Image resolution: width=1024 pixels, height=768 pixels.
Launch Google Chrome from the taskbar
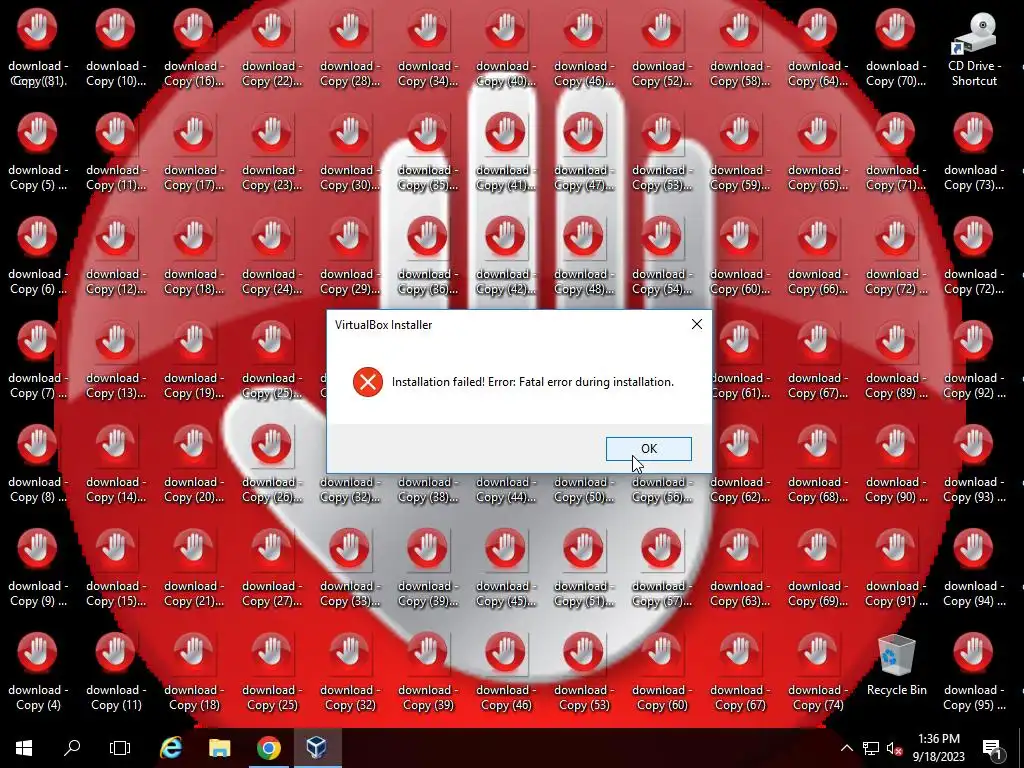pos(268,748)
